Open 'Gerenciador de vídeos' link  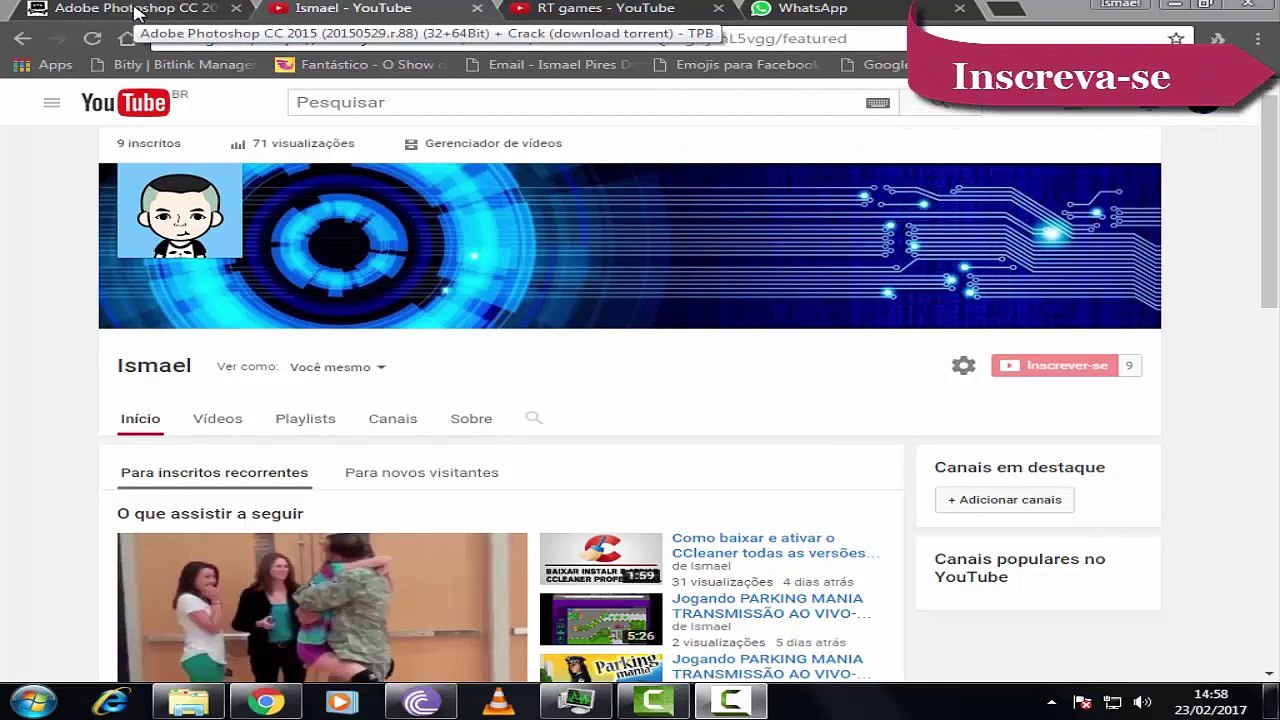[x=483, y=144]
